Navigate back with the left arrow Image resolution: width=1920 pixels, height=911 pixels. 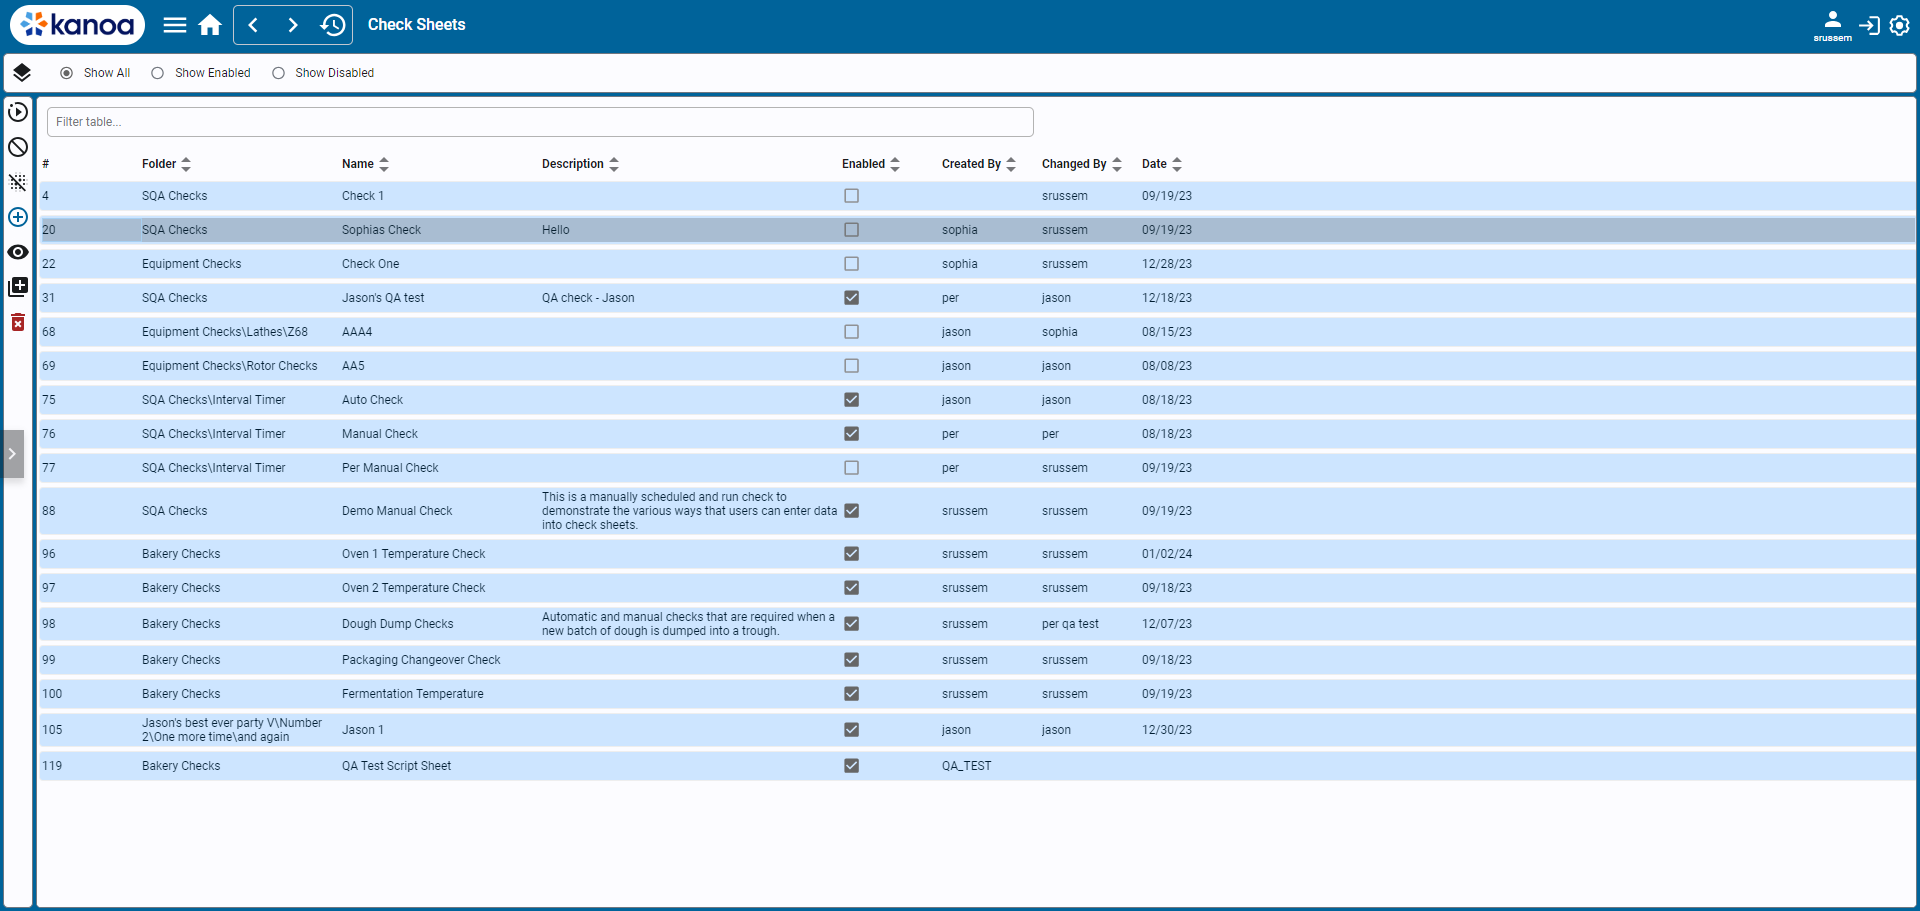(253, 25)
